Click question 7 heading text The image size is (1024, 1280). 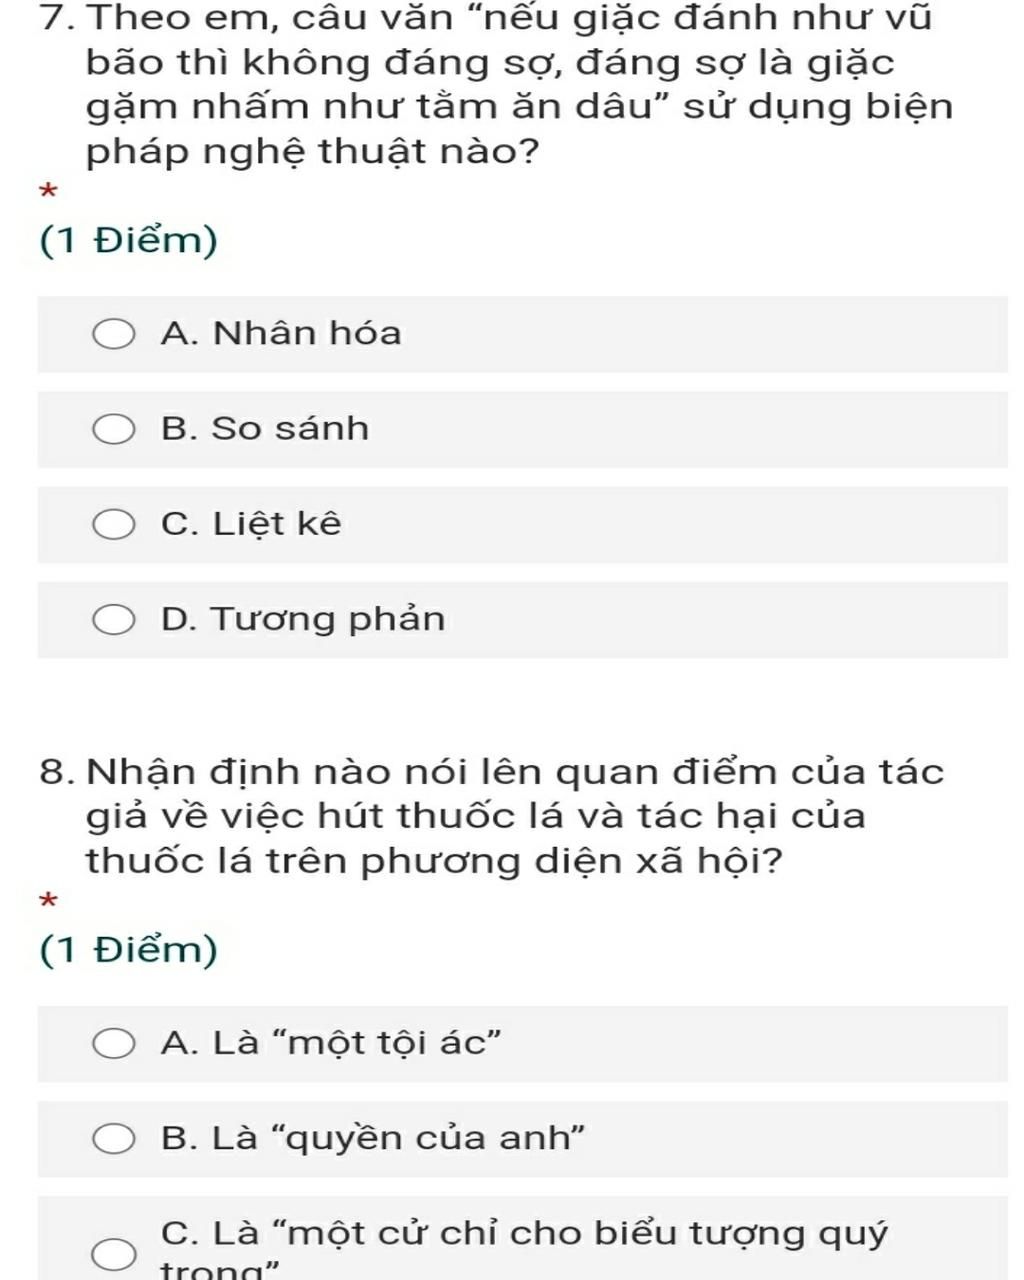tap(497, 85)
